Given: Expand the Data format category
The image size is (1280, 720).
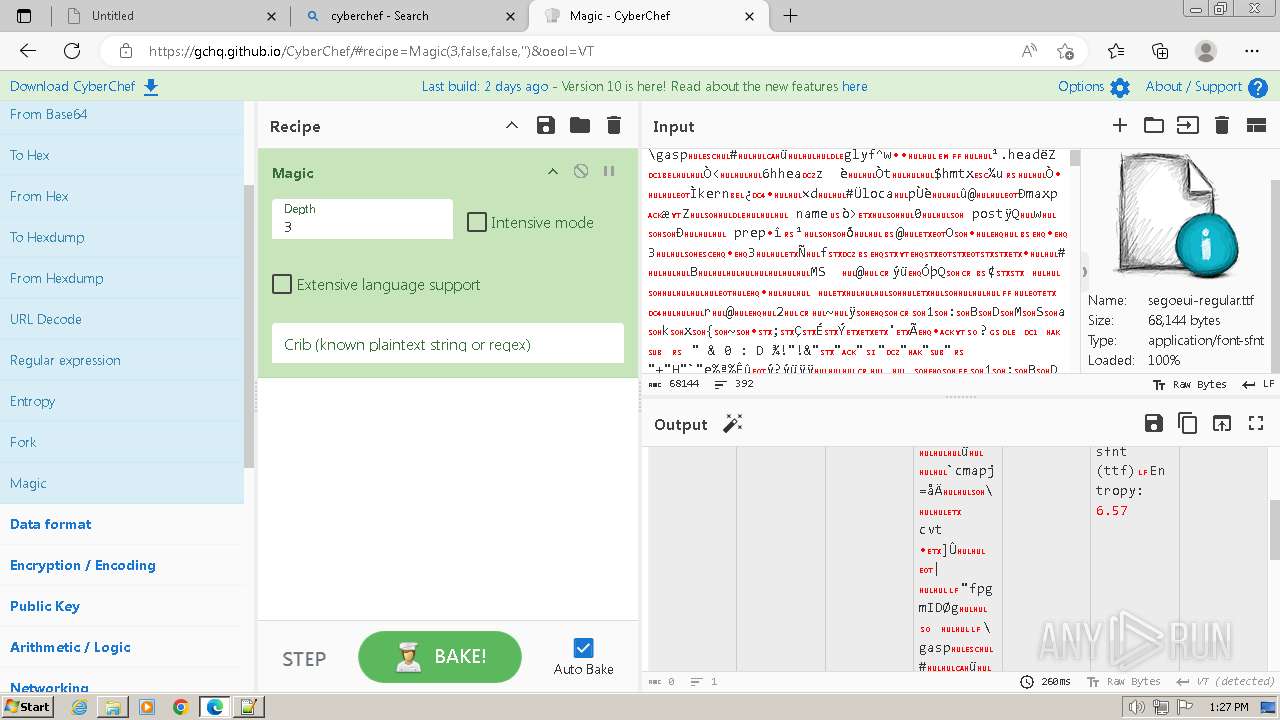Looking at the screenshot, I should (x=122, y=524).
